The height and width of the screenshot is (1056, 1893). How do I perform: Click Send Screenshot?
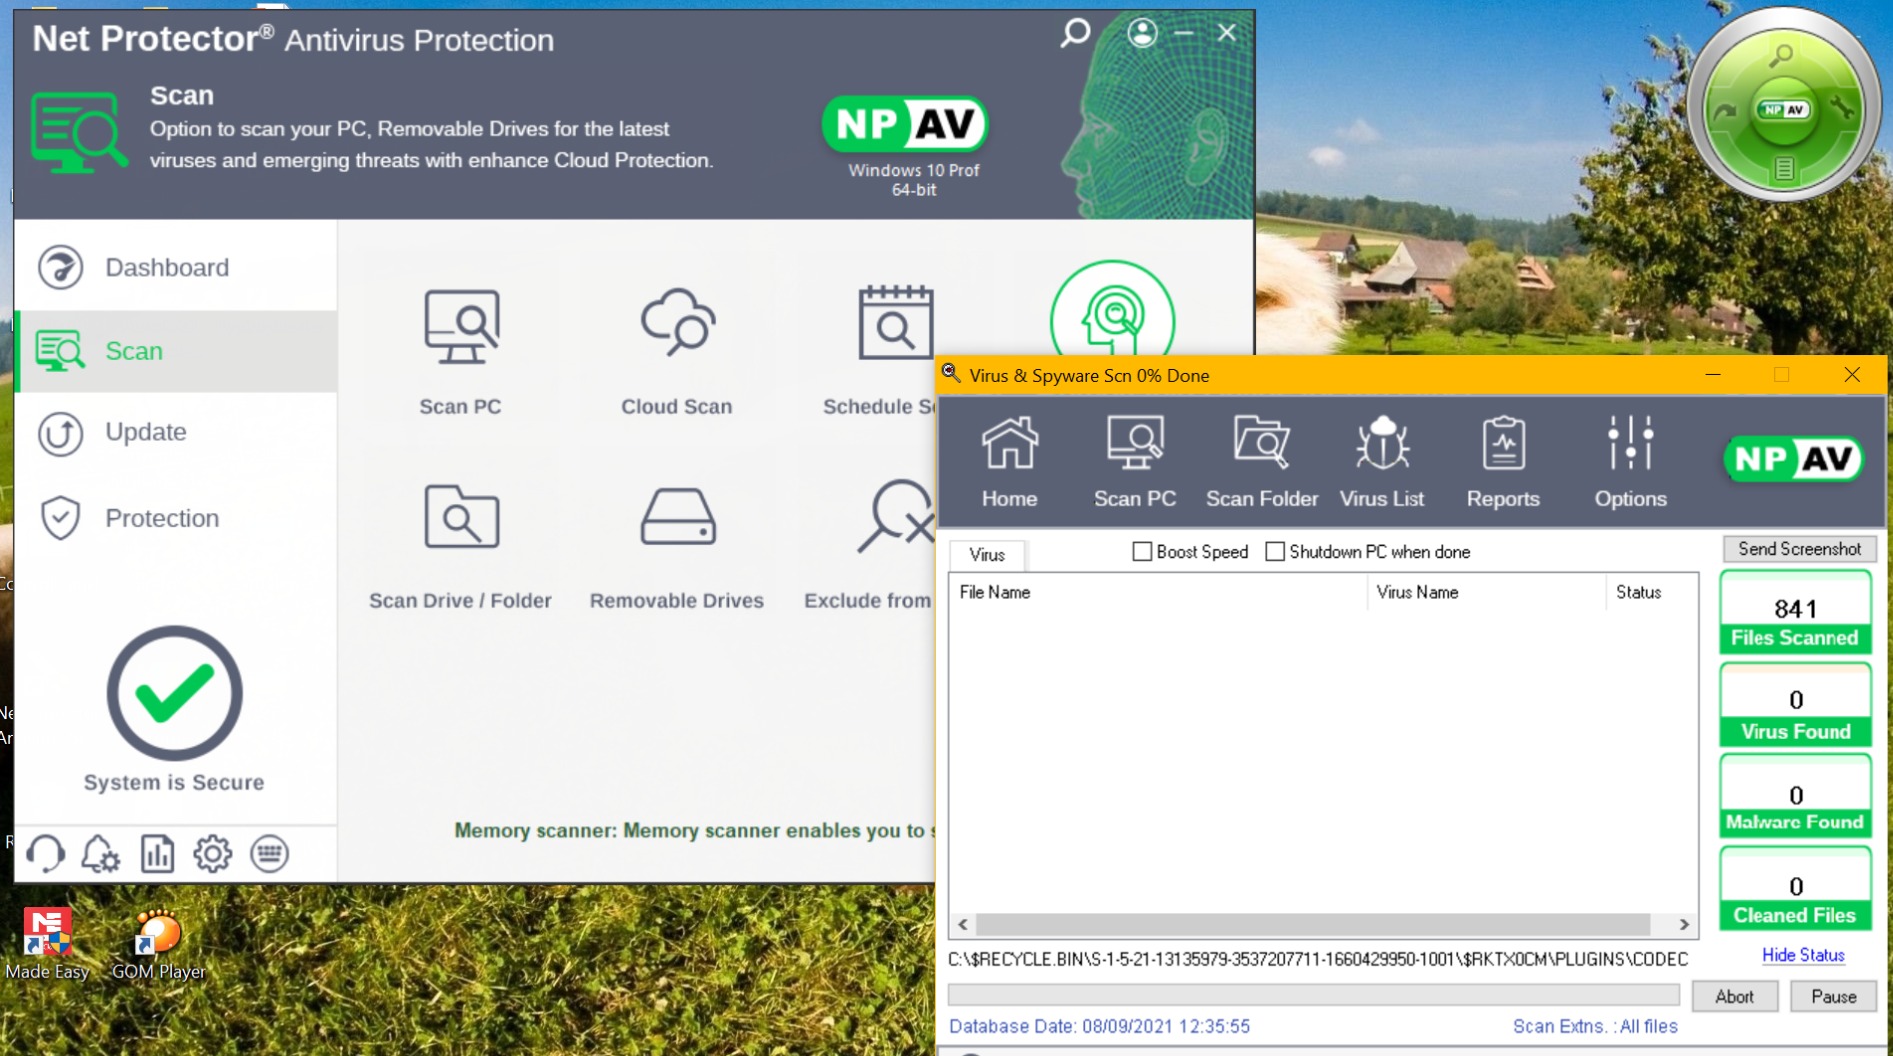(x=1799, y=548)
